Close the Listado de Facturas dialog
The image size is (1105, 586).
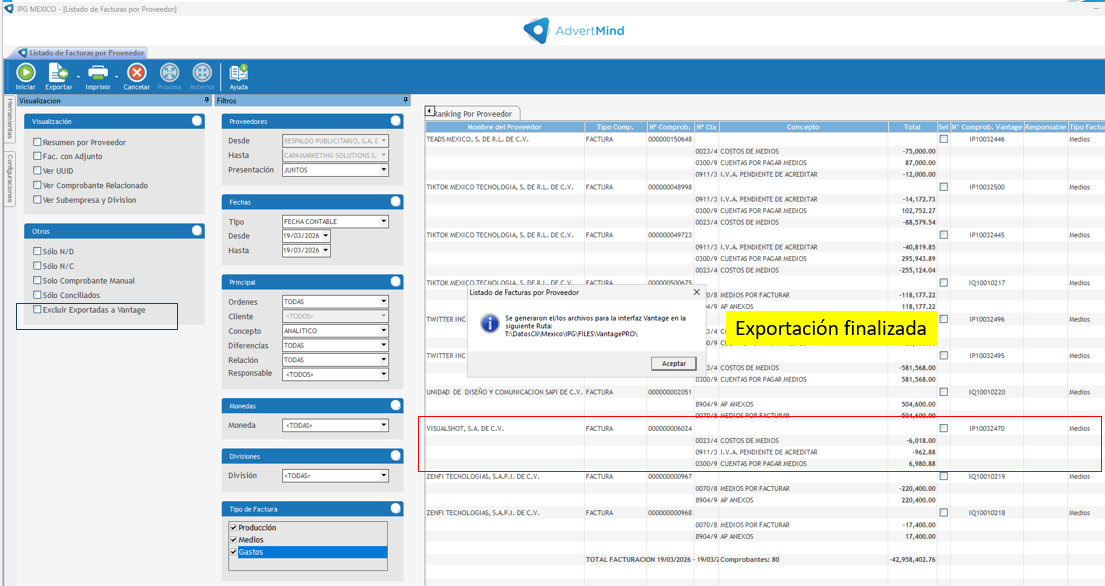(x=696, y=292)
